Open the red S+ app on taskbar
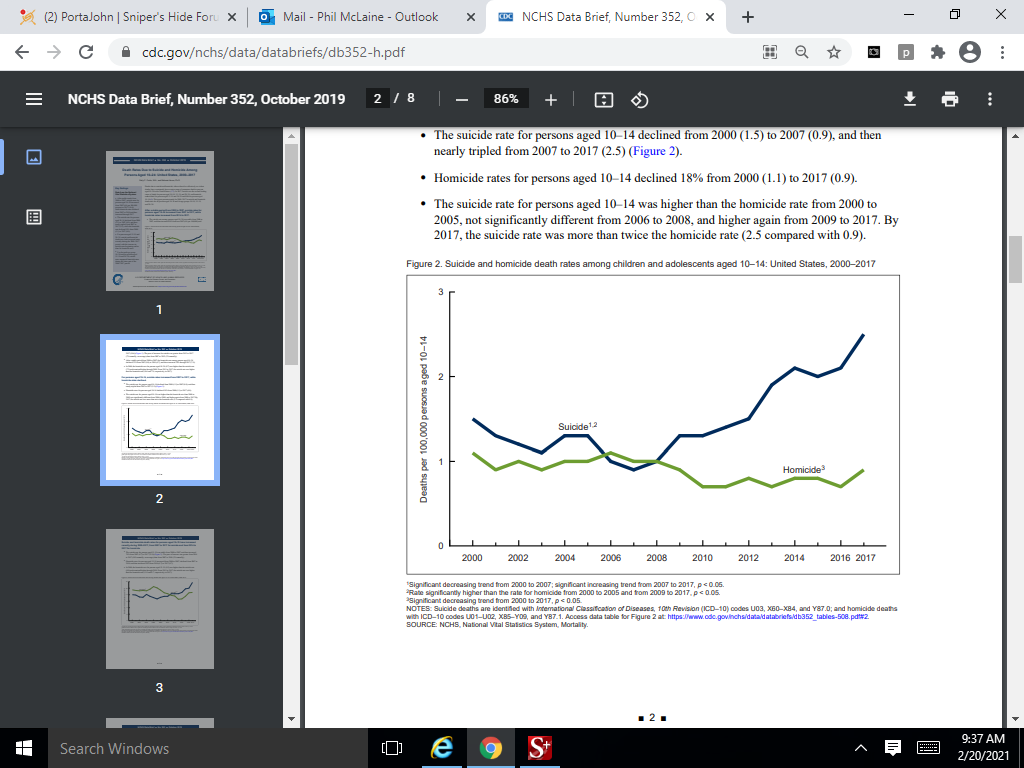Viewport: 1024px width, 768px height. tap(539, 748)
